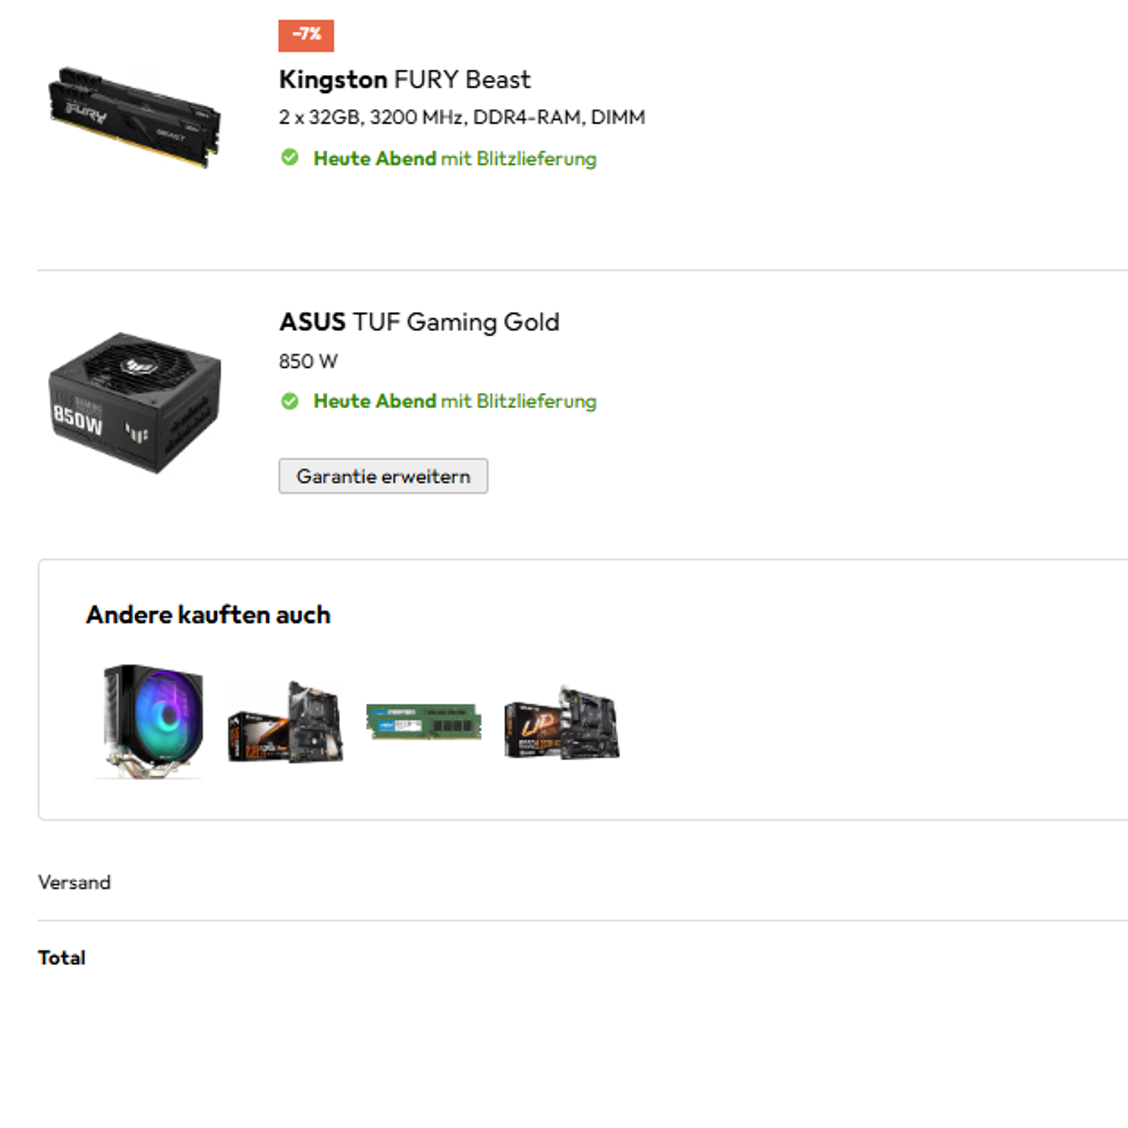Screen dimensions: 1128x1128
Task: Open the Gigabyte Aorus motherboard recommendation
Action: (x=286, y=722)
